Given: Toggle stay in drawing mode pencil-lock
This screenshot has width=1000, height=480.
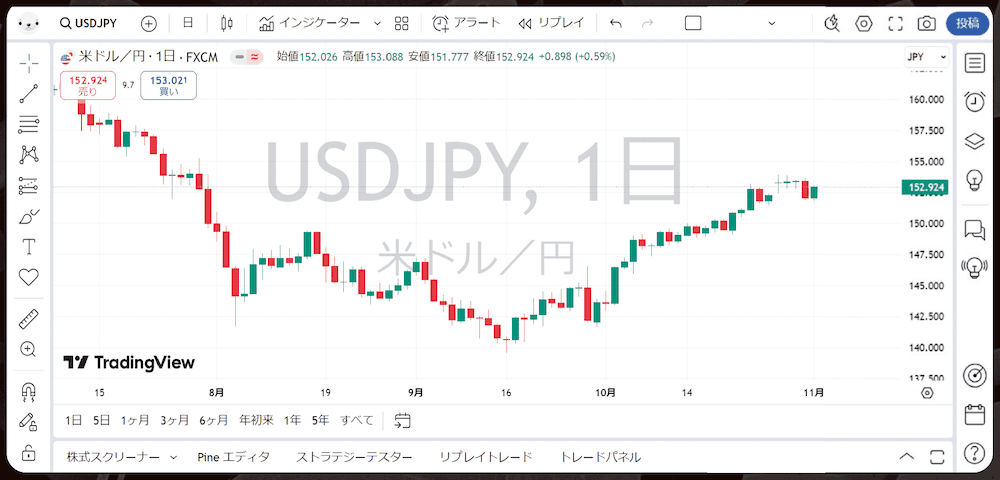Looking at the screenshot, I should (x=29, y=422).
